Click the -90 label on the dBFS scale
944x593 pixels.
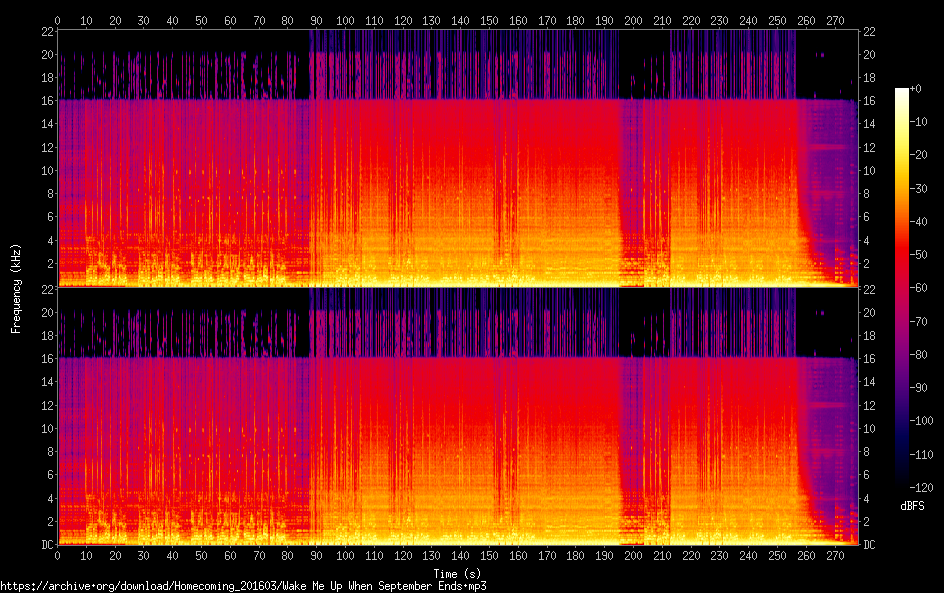(x=925, y=387)
